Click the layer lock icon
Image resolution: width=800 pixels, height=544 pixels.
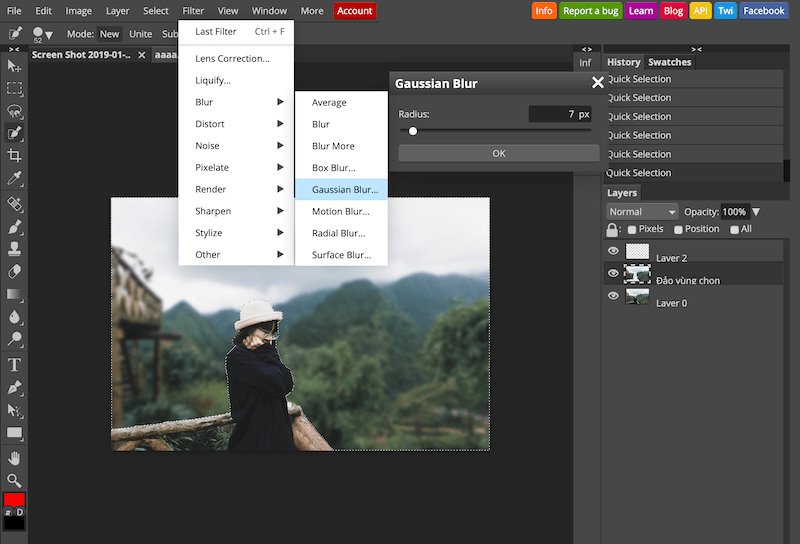point(612,230)
